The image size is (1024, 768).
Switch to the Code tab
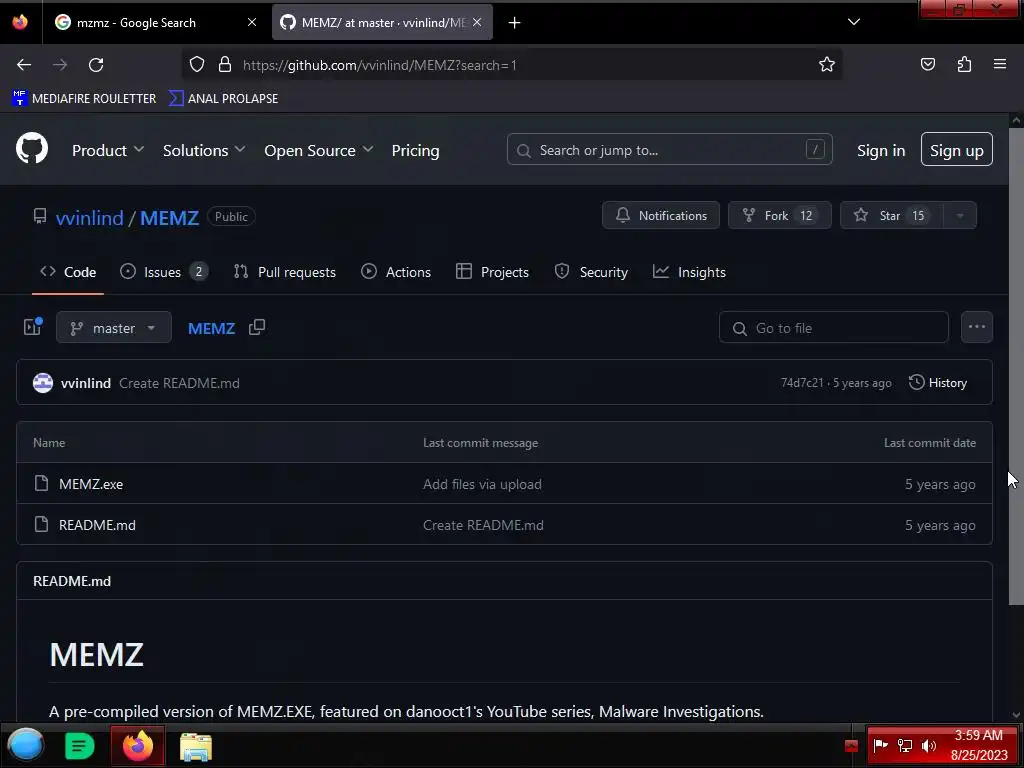coord(68,272)
